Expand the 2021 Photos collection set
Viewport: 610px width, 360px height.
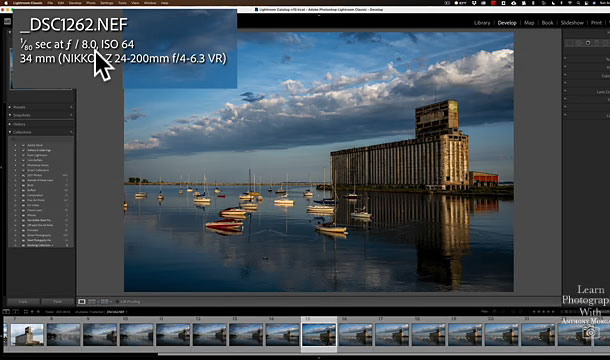point(15,175)
